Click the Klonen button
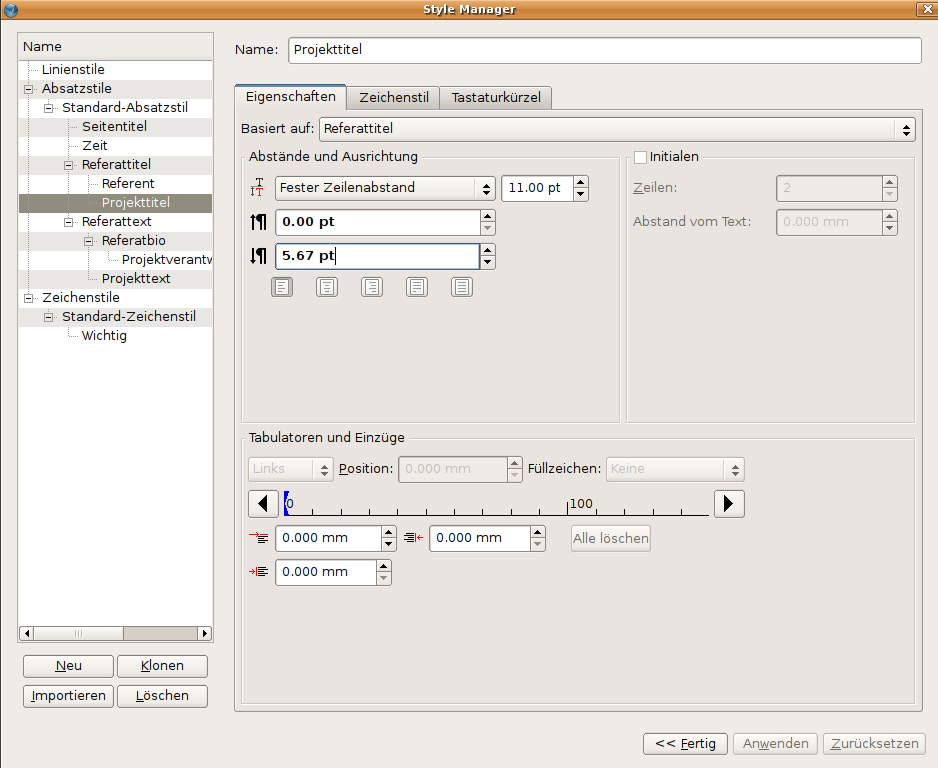938x768 pixels. [x=162, y=666]
